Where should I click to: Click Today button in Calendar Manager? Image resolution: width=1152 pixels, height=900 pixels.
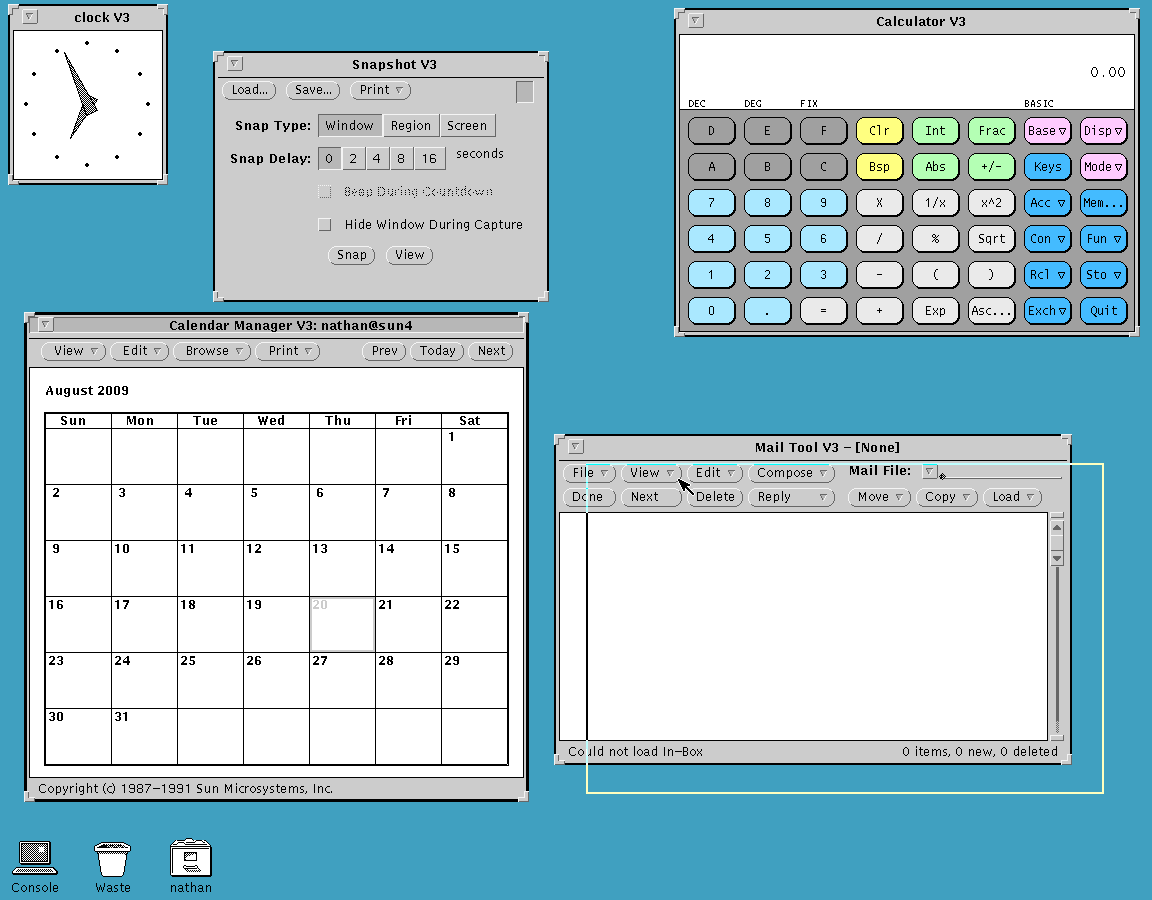point(437,351)
